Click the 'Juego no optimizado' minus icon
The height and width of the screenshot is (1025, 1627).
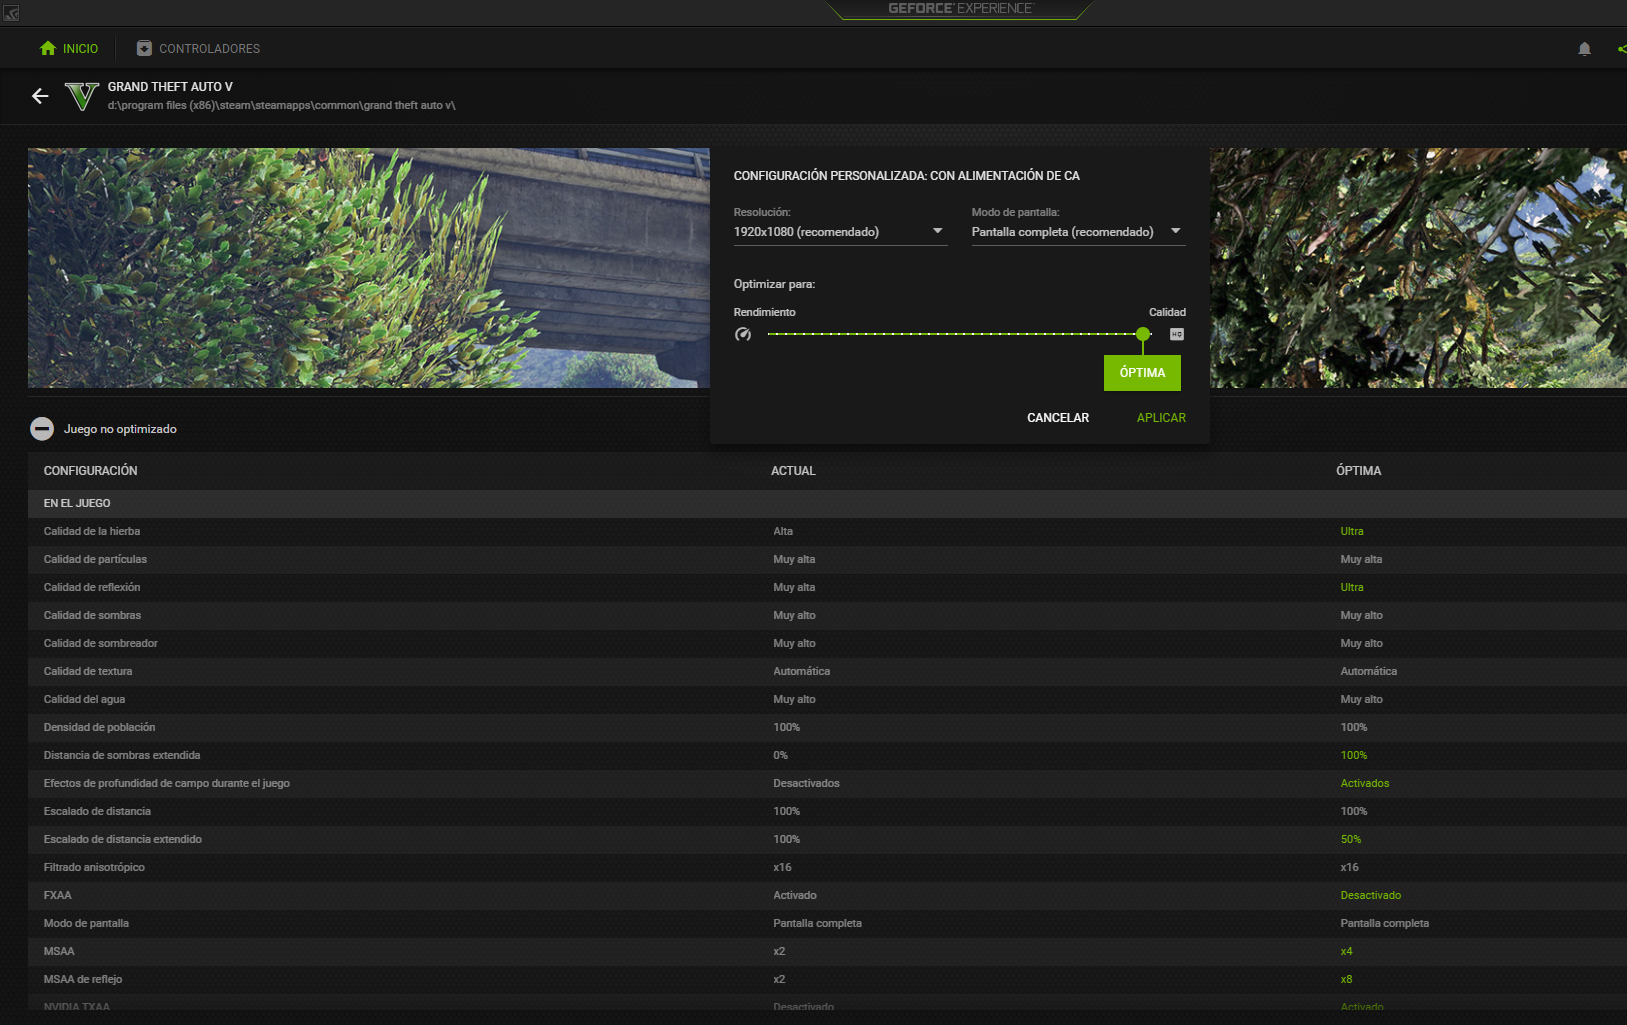click(x=42, y=429)
